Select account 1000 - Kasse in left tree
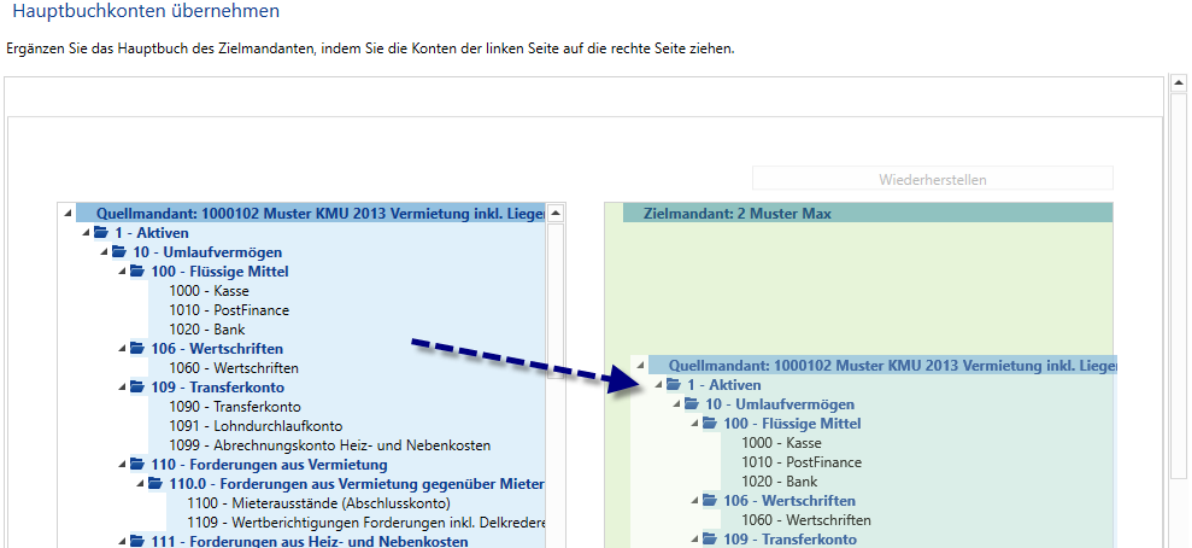 tap(209, 291)
